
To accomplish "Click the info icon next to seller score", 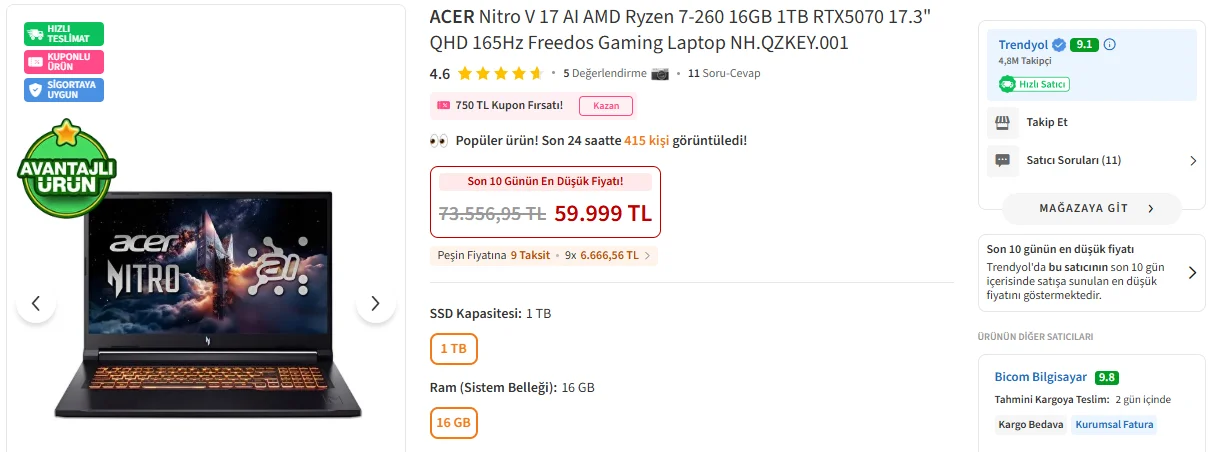I will point(1109,45).
